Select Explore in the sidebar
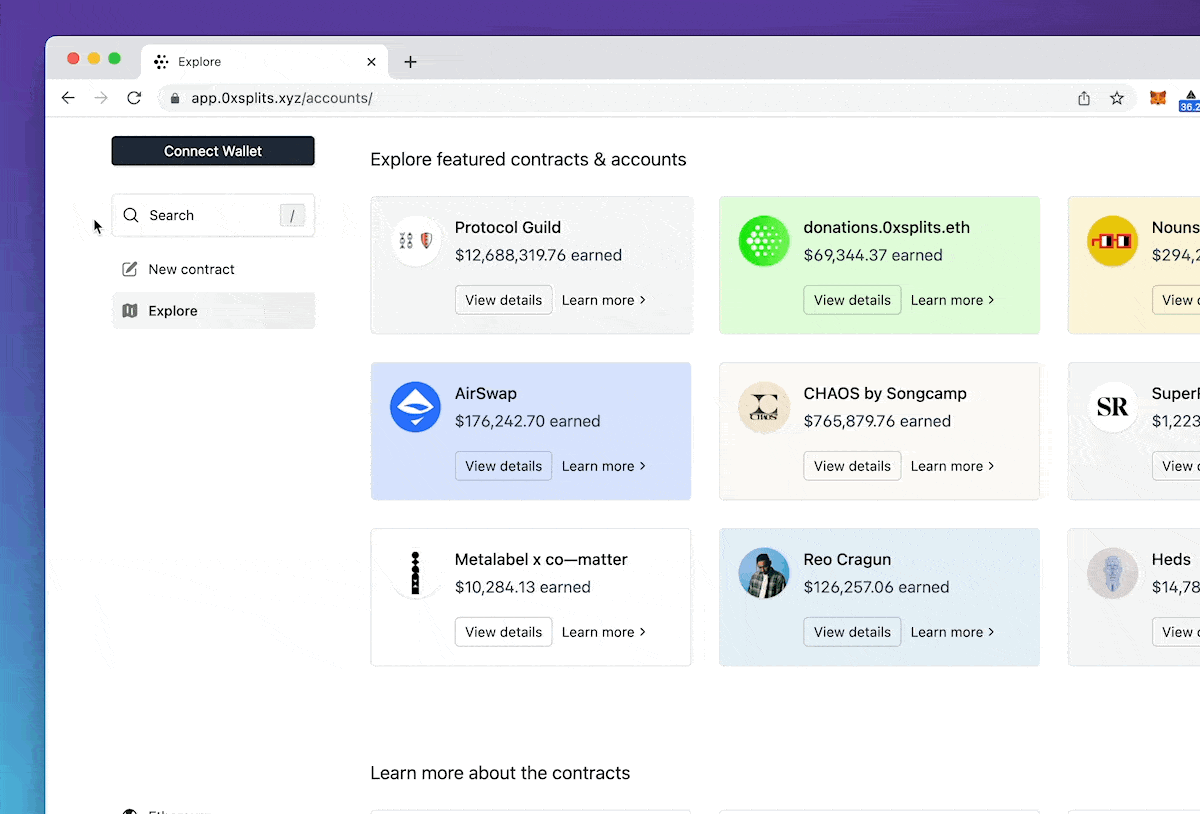This screenshot has width=1200, height=814. click(x=213, y=311)
